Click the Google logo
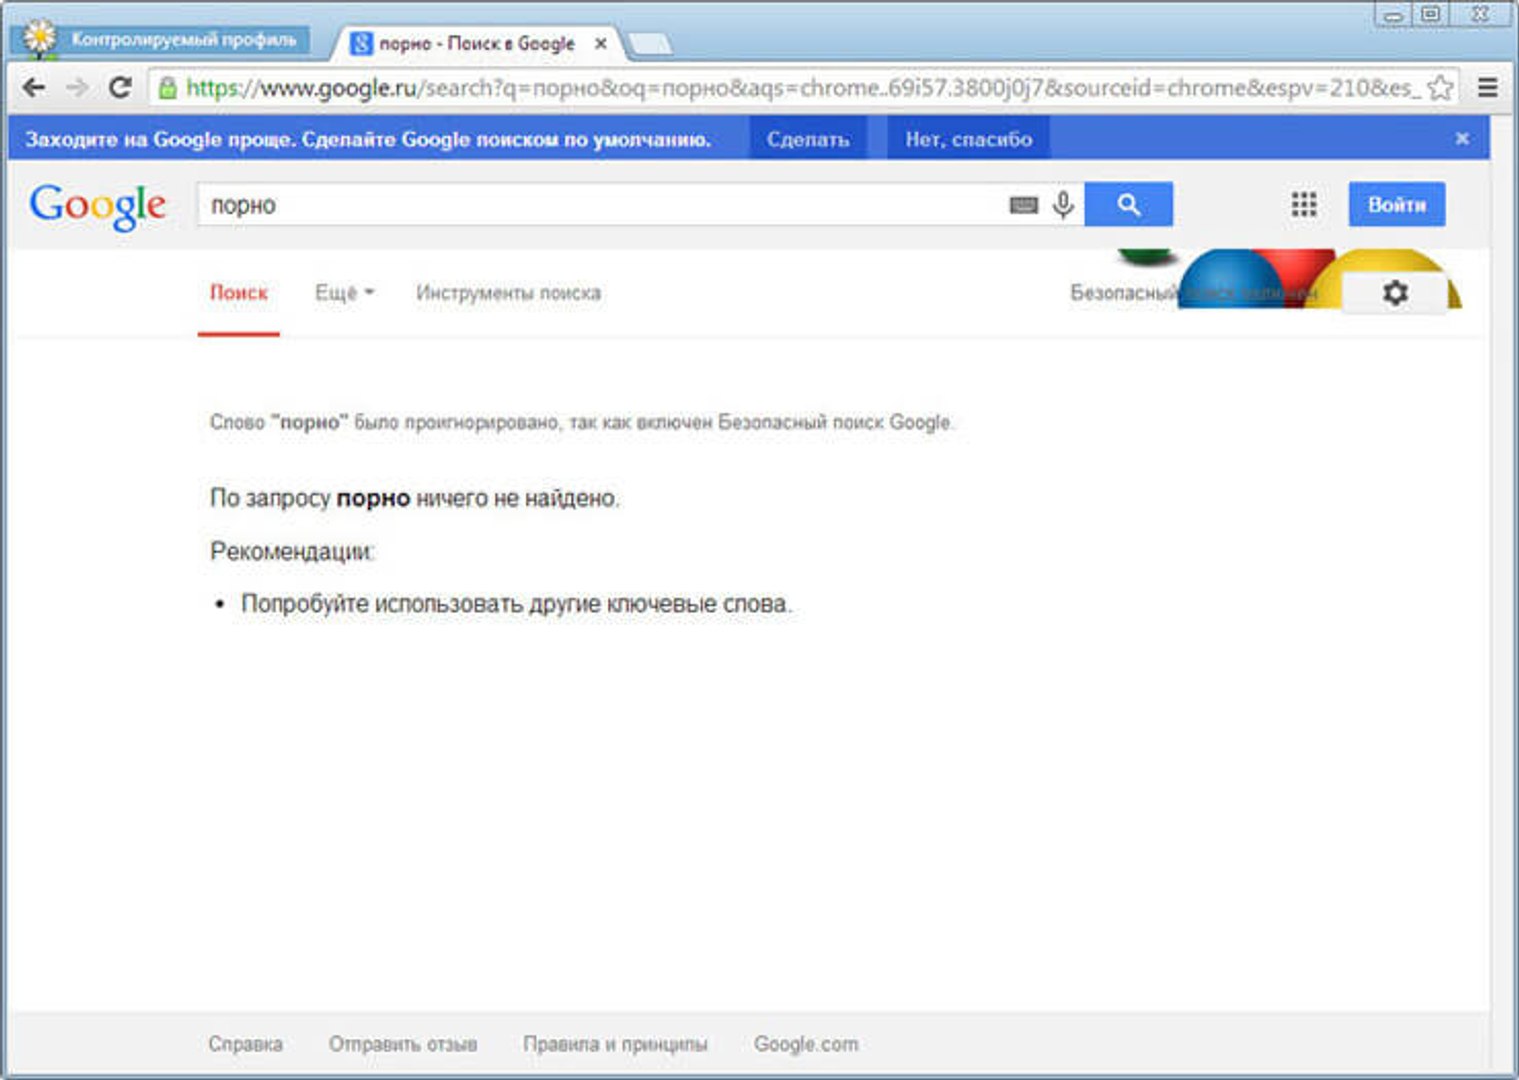 coord(98,206)
